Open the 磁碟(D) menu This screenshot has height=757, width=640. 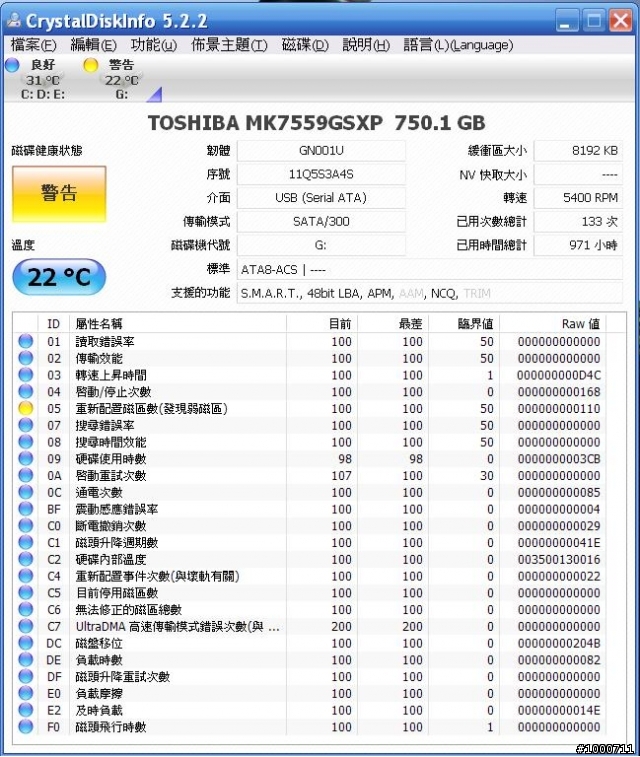click(305, 45)
